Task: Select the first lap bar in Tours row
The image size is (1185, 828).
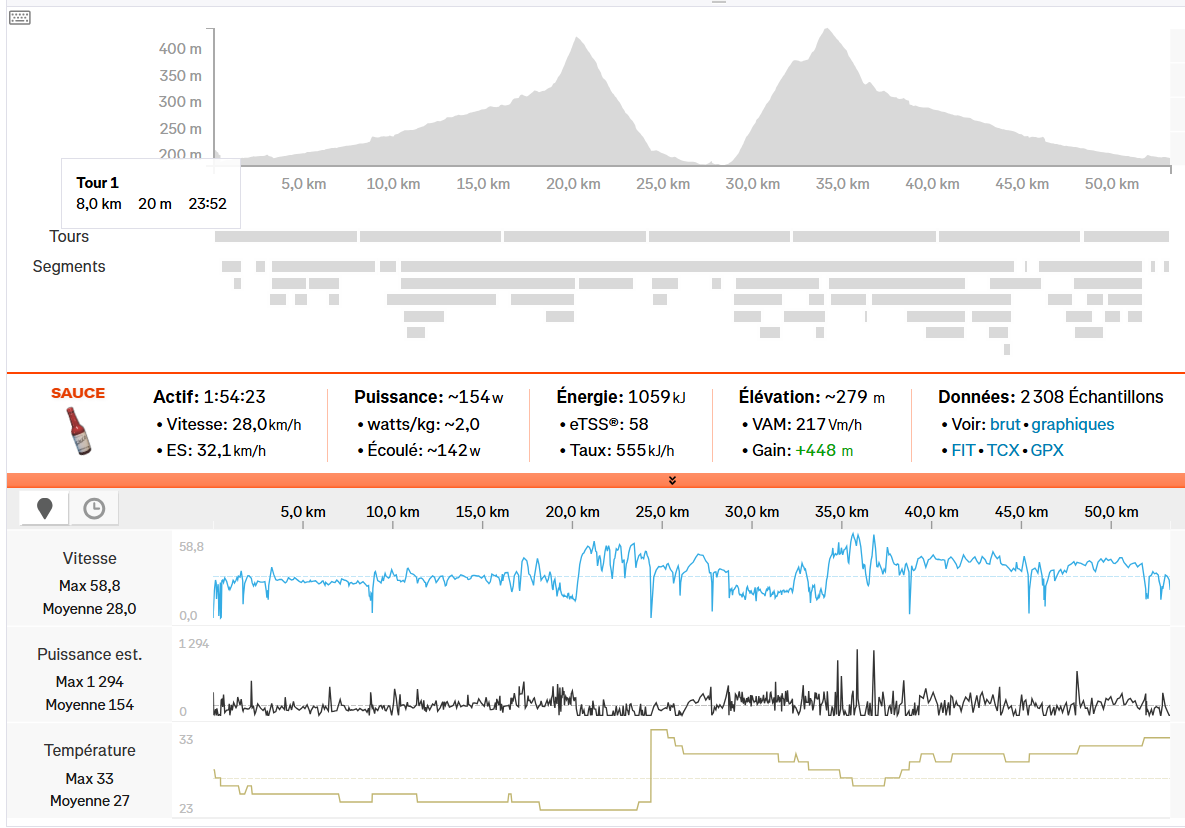Action: (286, 237)
